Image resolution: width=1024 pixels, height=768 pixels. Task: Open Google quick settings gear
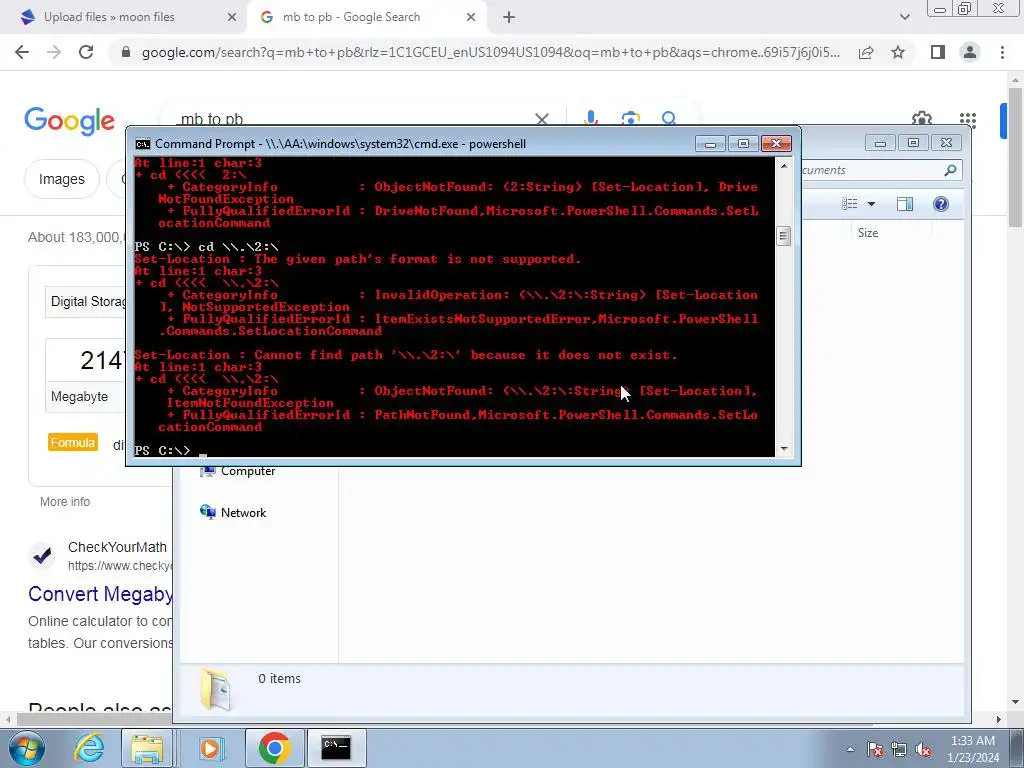(x=921, y=118)
